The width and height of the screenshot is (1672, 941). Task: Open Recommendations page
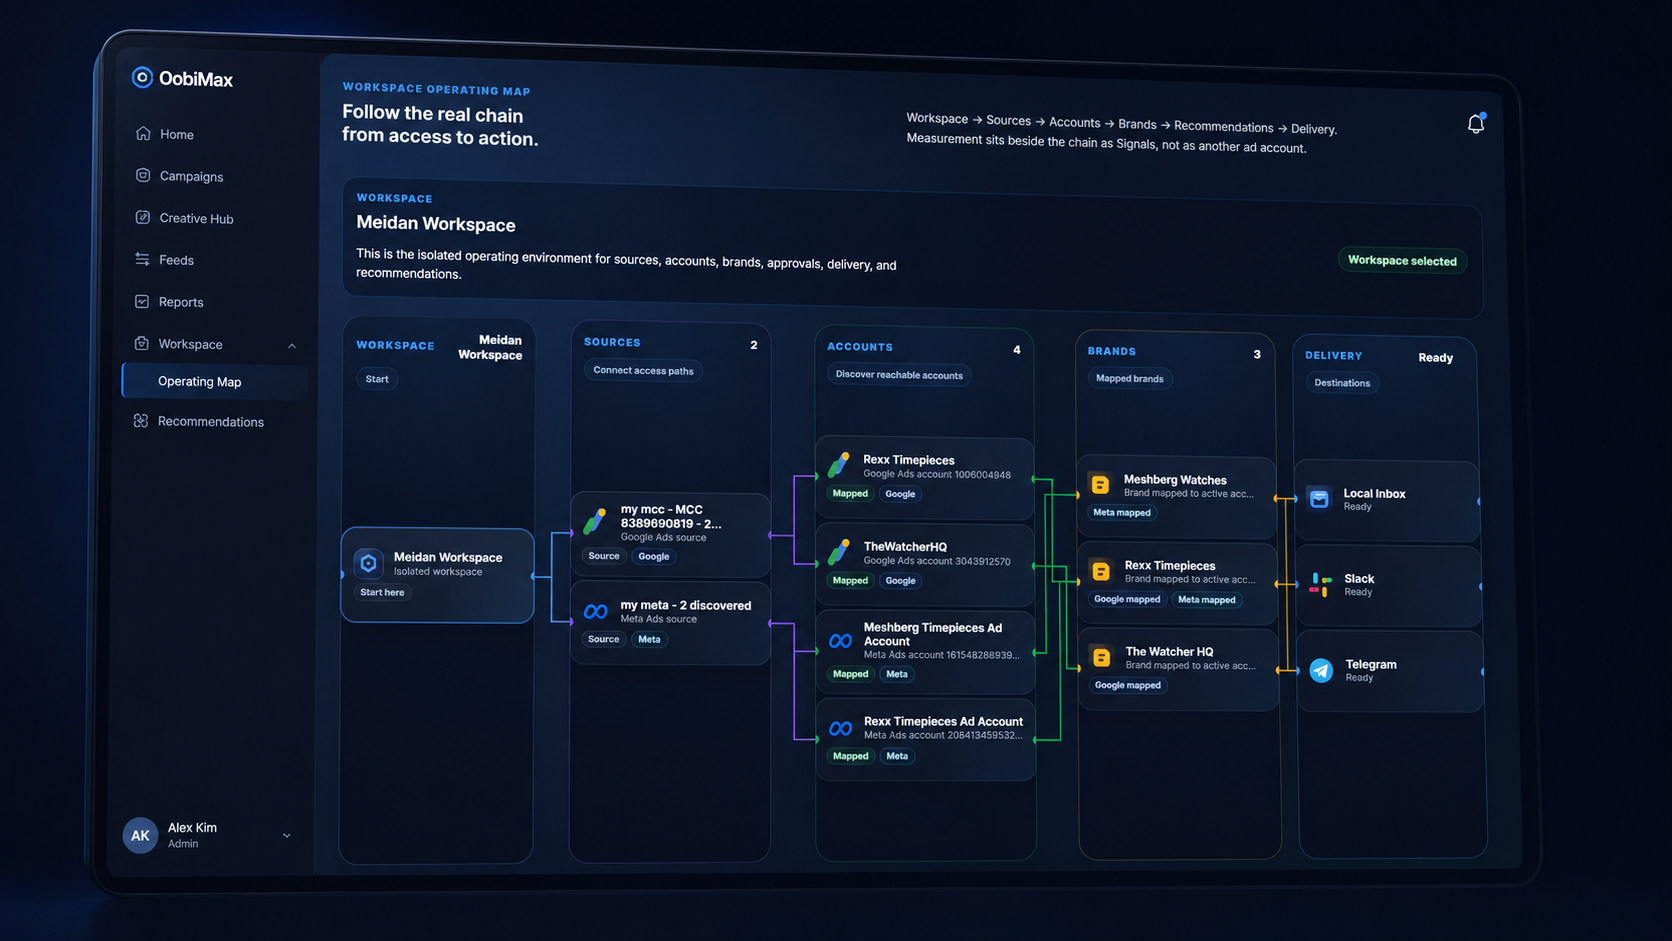210,421
